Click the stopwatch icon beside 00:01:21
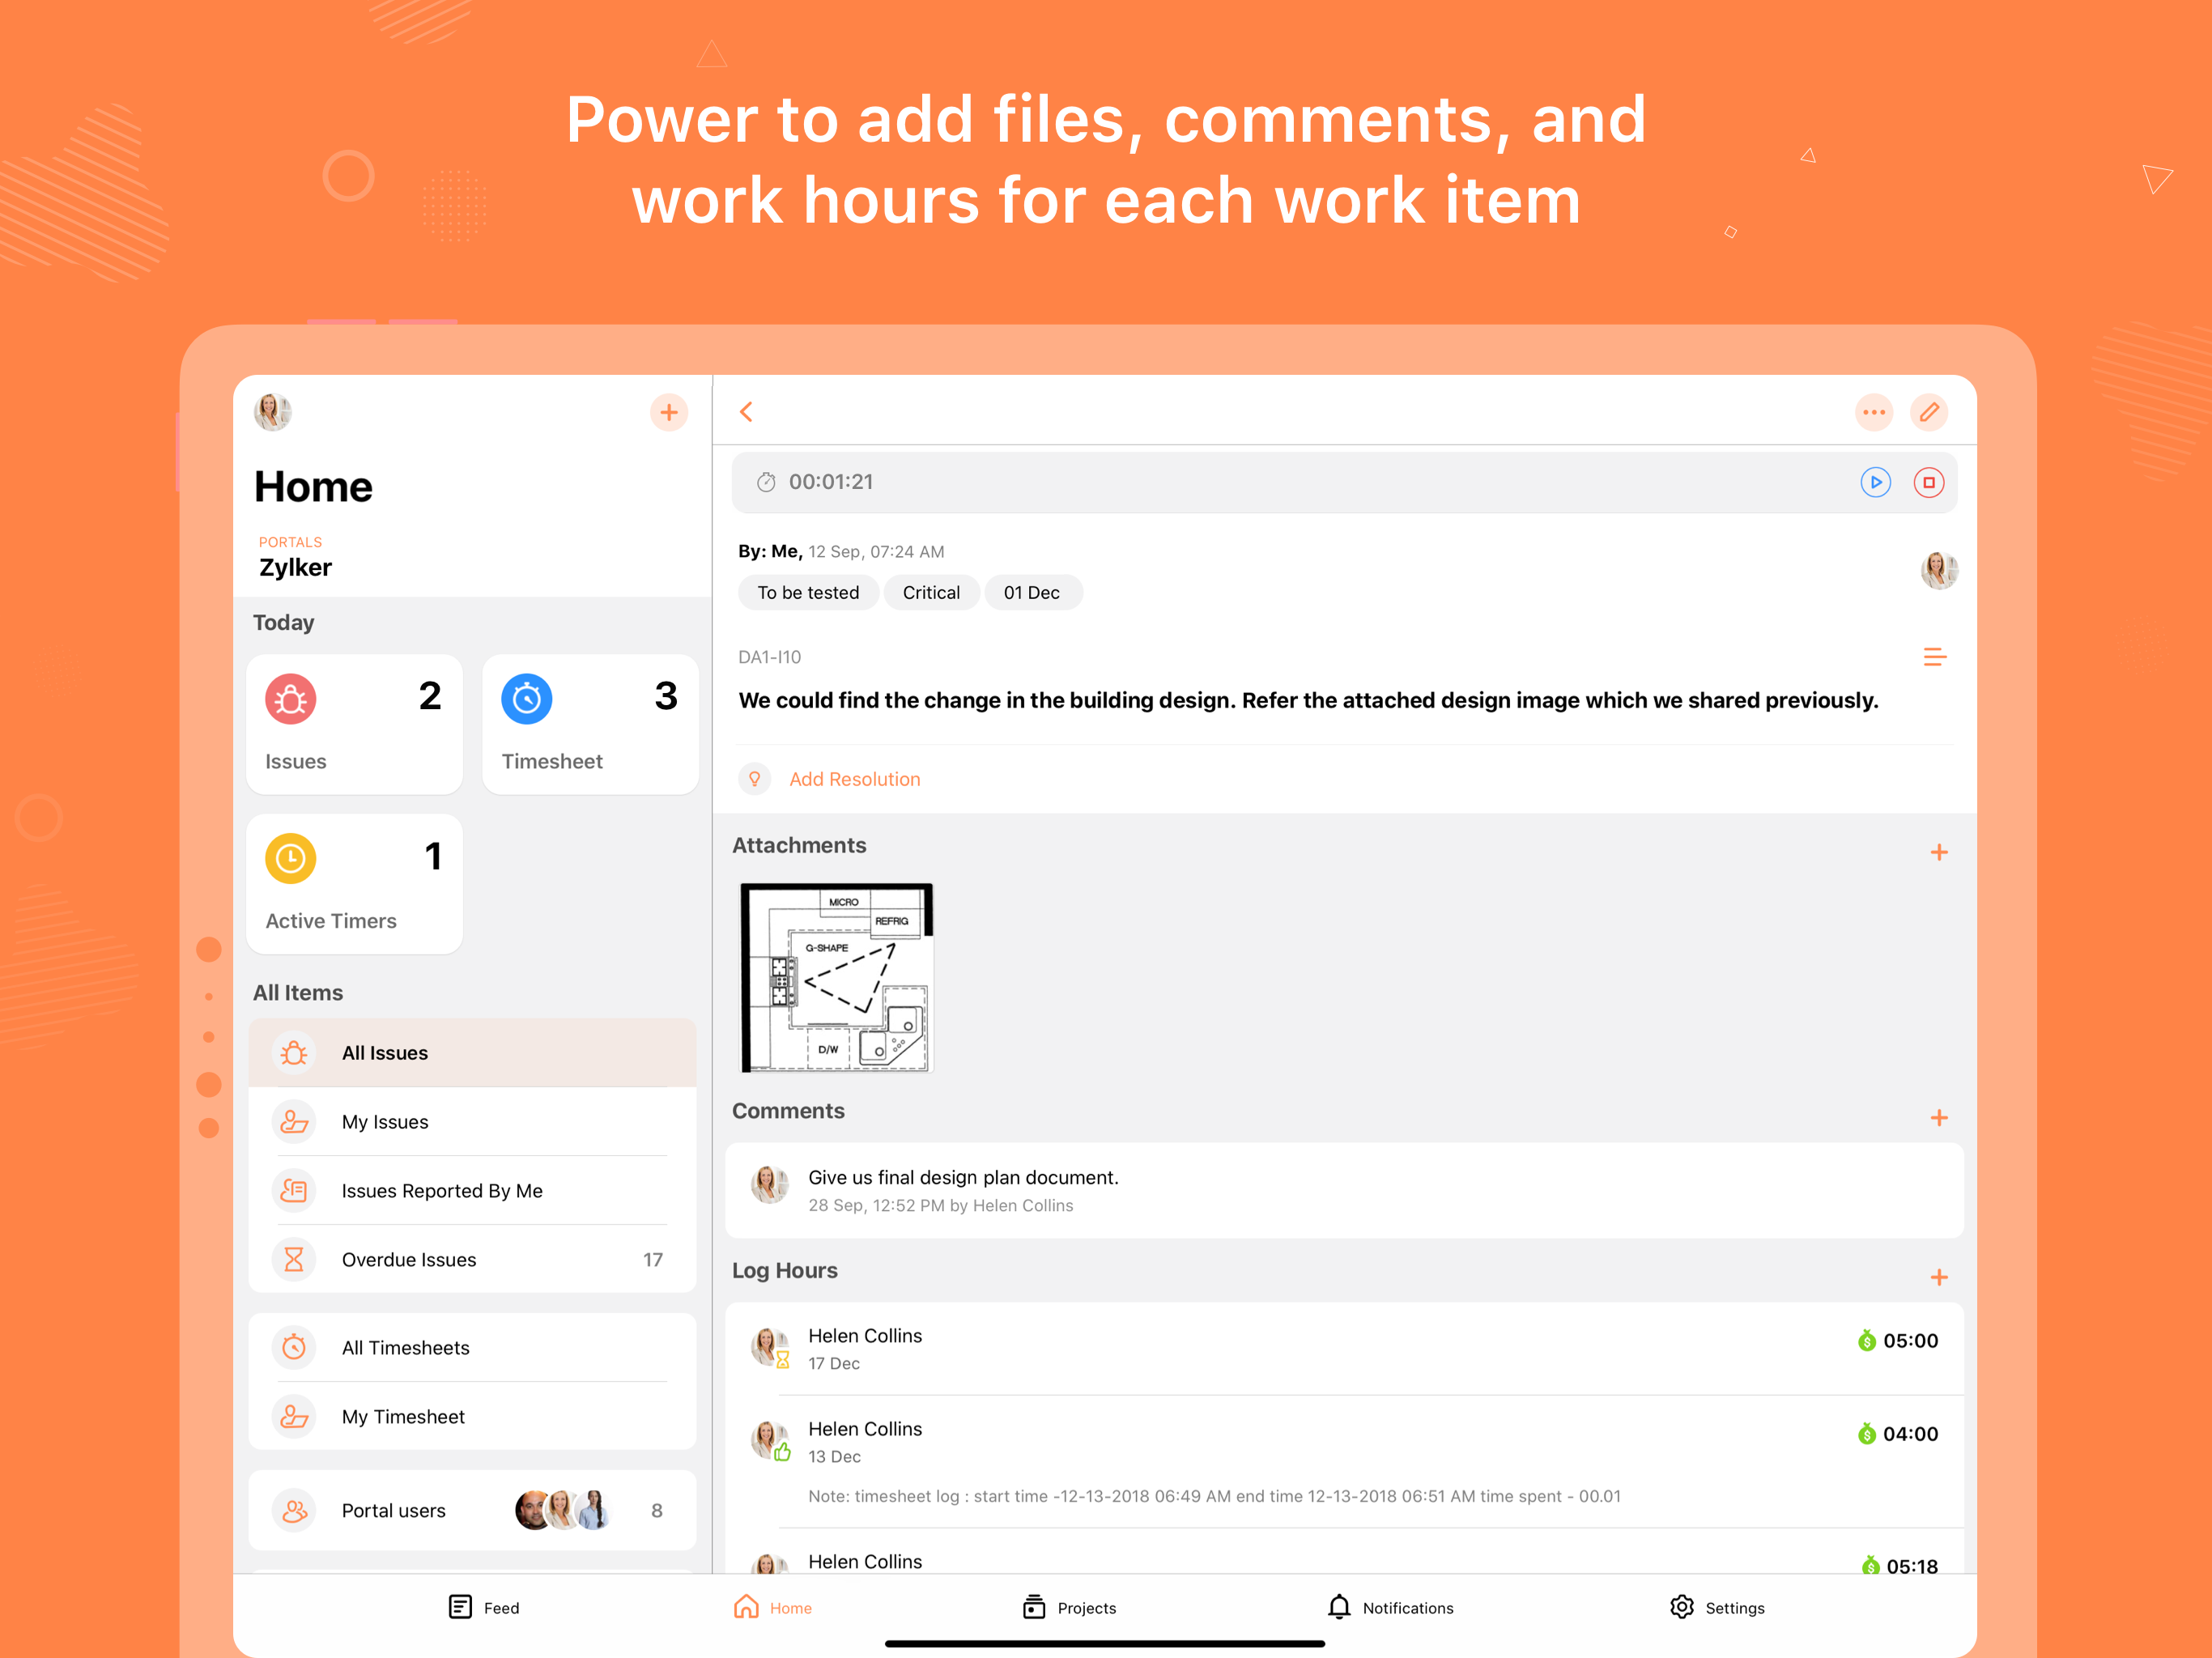This screenshot has height=1658, width=2212. (766, 482)
